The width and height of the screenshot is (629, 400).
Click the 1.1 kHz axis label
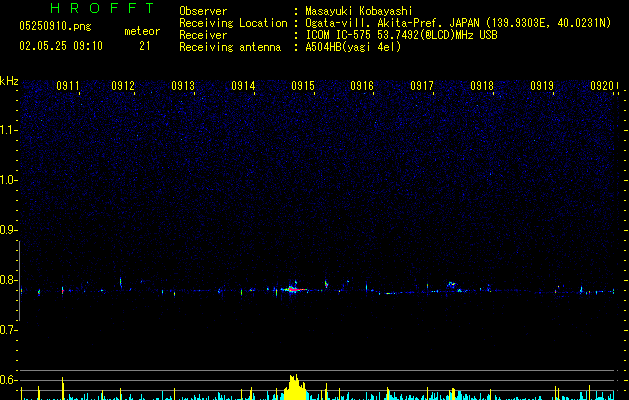pos(9,130)
